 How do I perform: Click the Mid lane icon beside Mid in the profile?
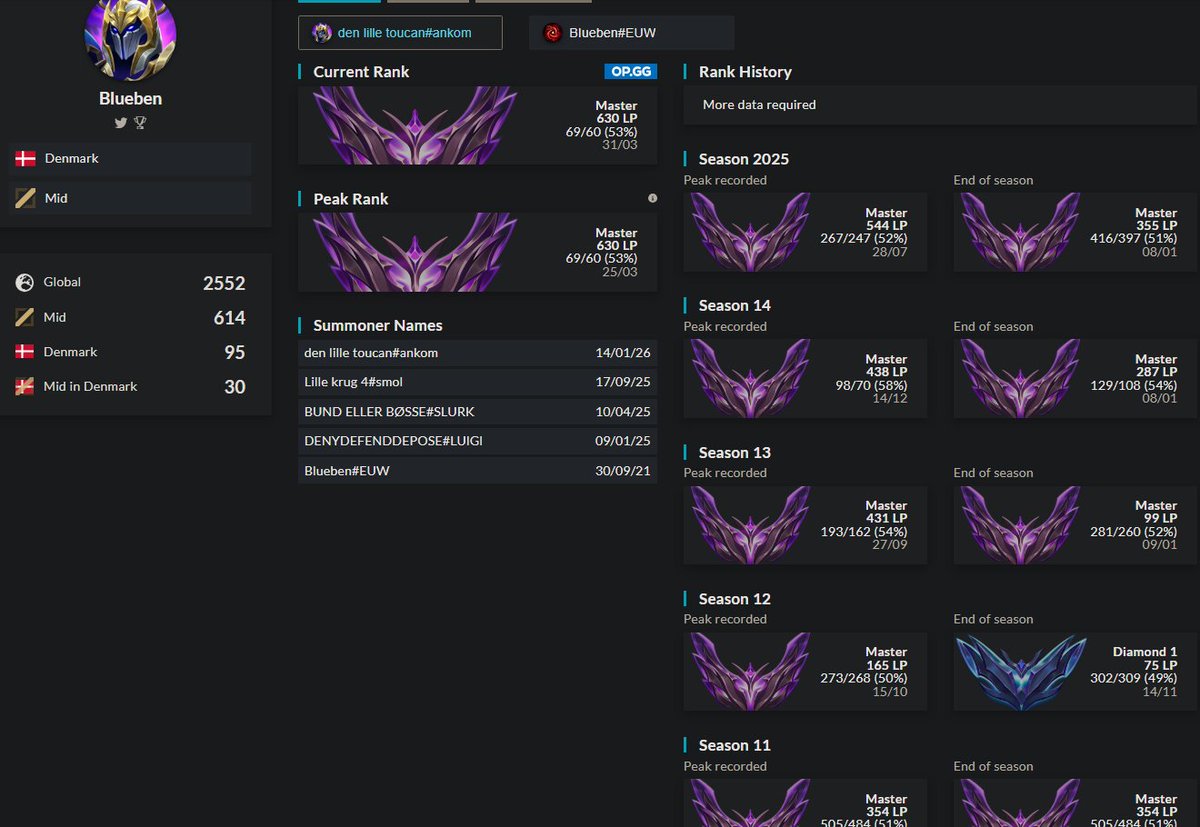pyautogui.click(x=26, y=198)
